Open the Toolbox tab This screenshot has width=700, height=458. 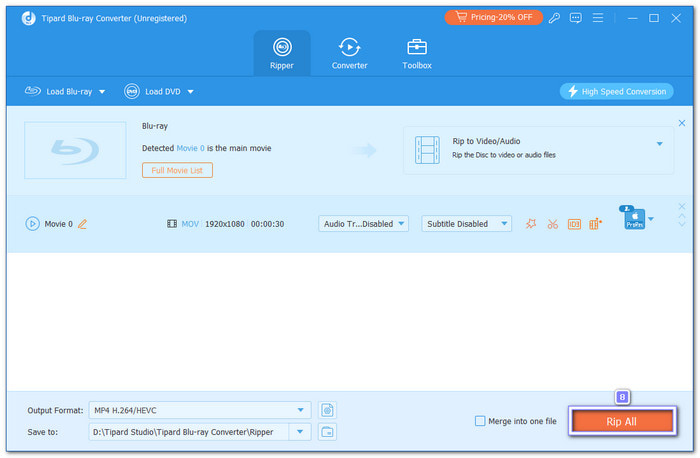click(417, 53)
